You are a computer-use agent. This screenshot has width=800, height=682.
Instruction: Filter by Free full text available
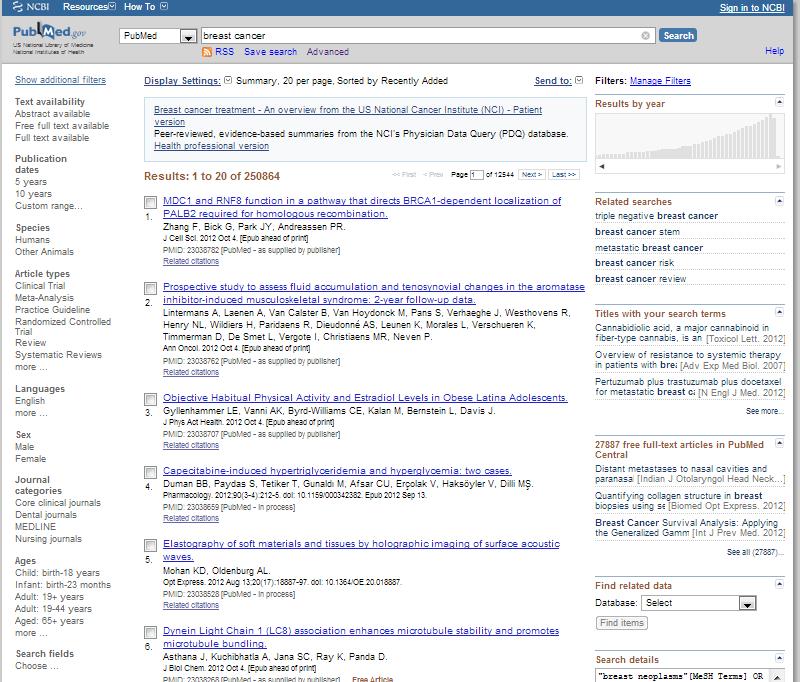[62, 125]
